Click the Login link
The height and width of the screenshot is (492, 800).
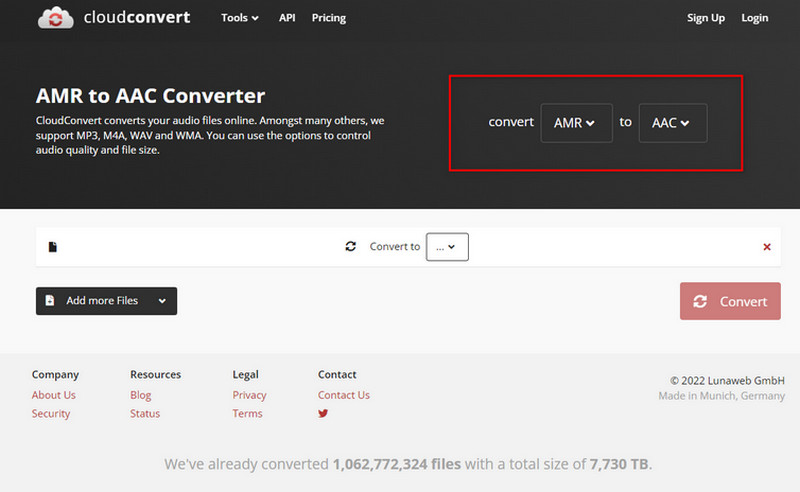[x=755, y=18]
